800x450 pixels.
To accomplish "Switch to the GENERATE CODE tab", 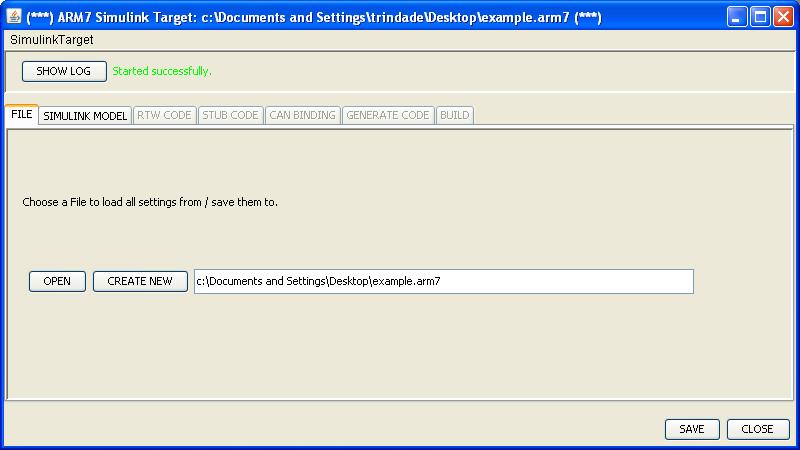I will 388,115.
